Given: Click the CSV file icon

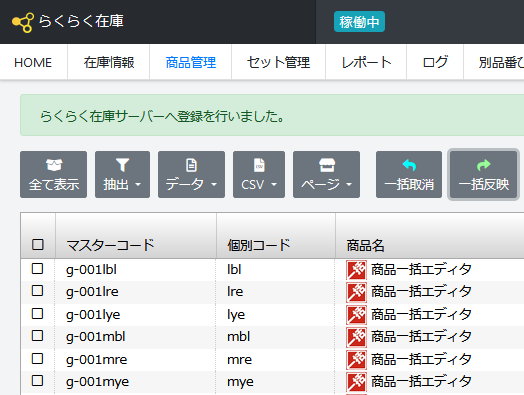Looking at the screenshot, I should pyautogui.click(x=259, y=165).
